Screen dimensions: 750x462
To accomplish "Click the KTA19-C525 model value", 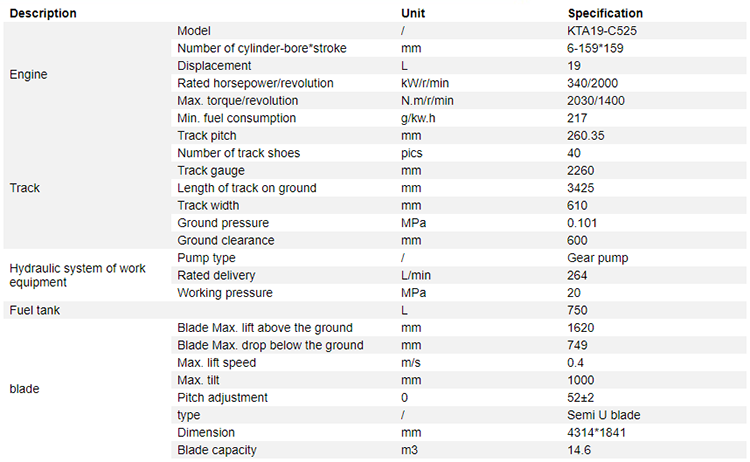I will click(x=602, y=31).
